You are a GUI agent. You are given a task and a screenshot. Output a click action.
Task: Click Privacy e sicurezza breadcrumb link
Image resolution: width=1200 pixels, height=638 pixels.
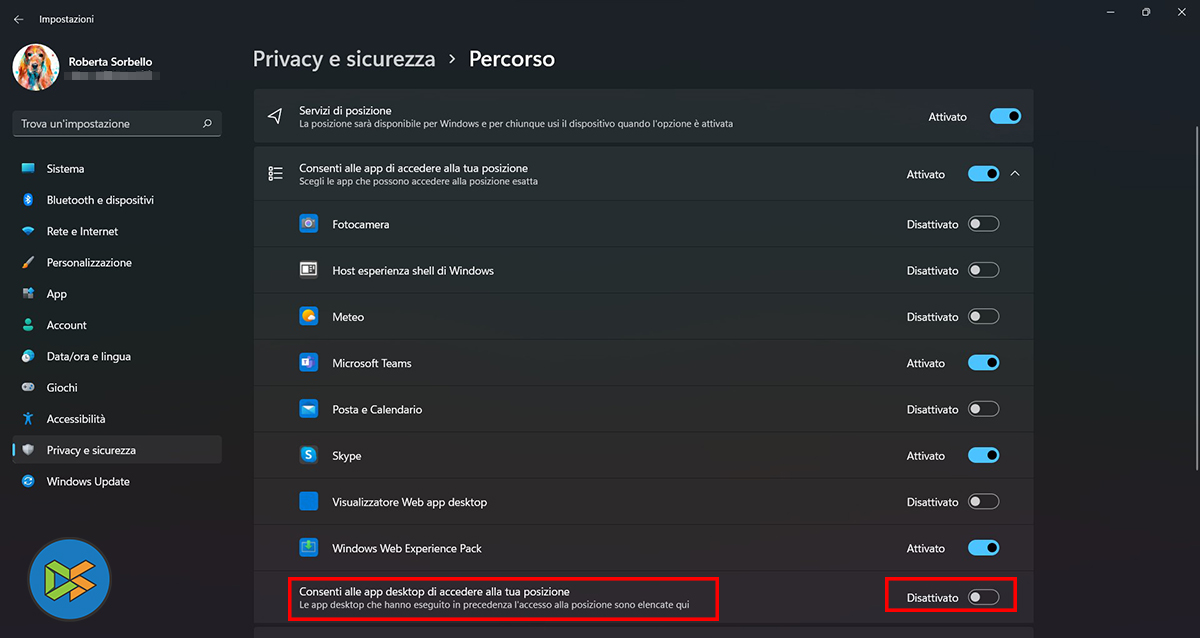(344, 59)
